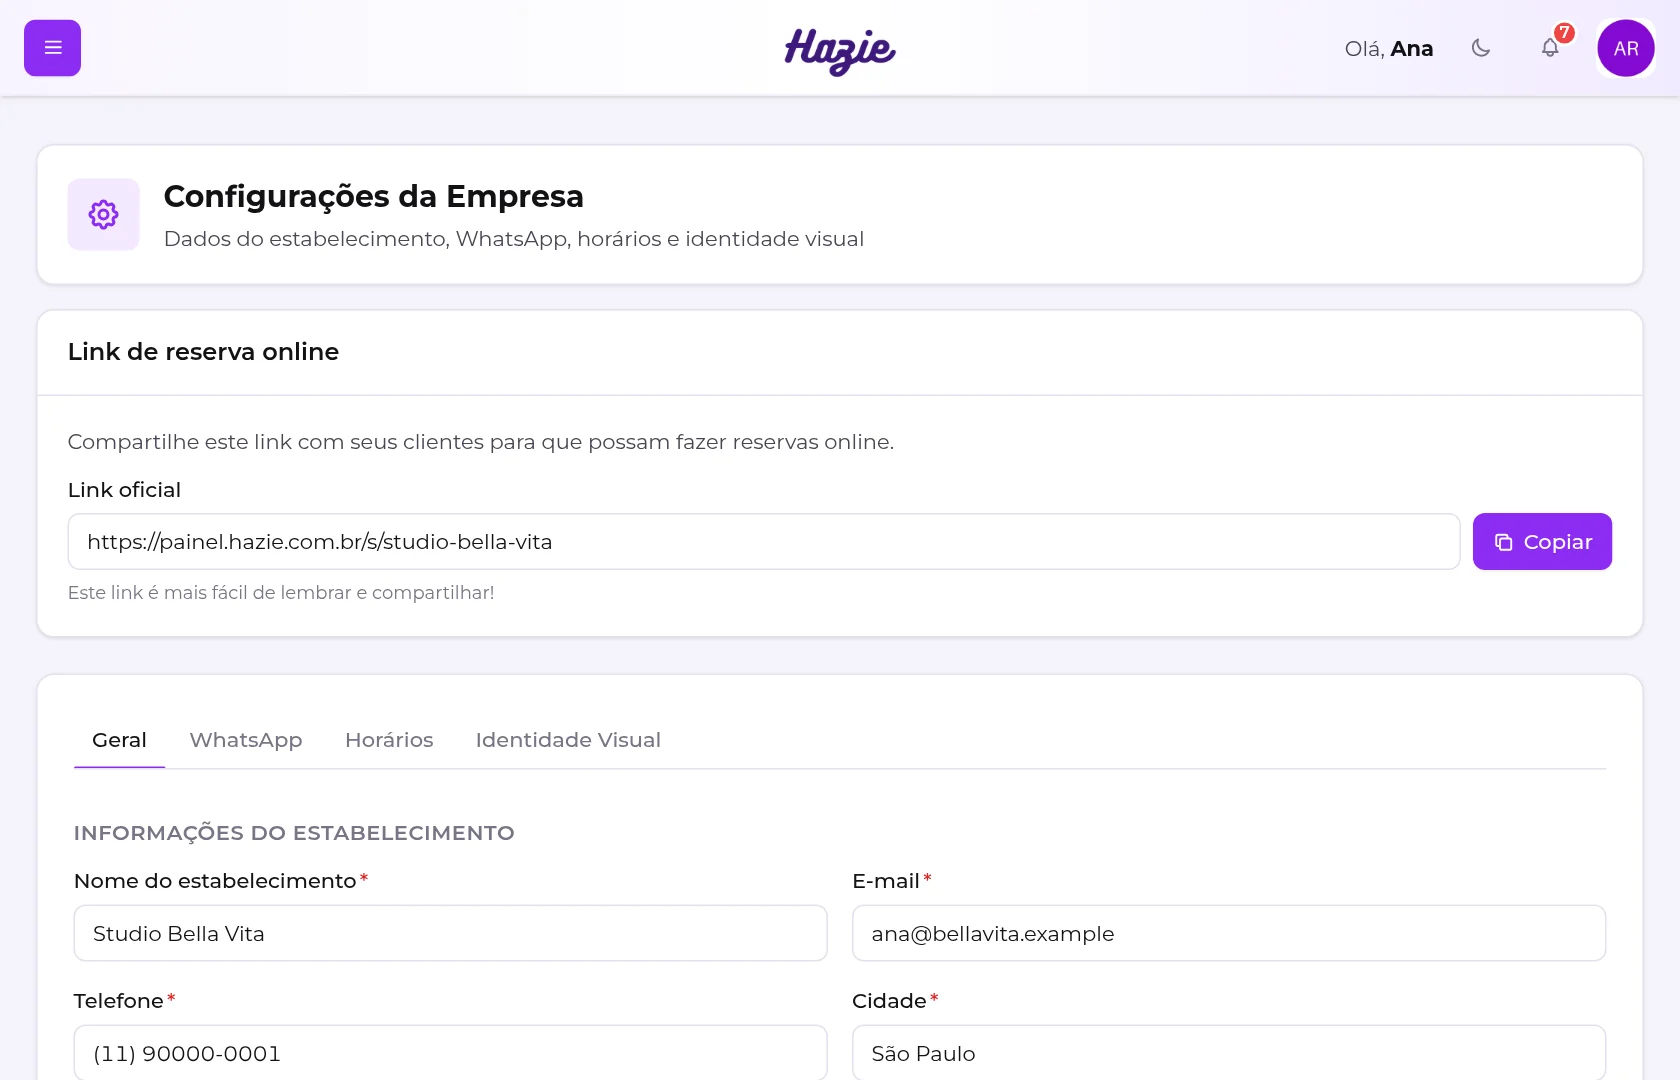Open the AR user avatar menu
Image resolution: width=1680 pixels, height=1080 pixels.
pos(1626,48)
